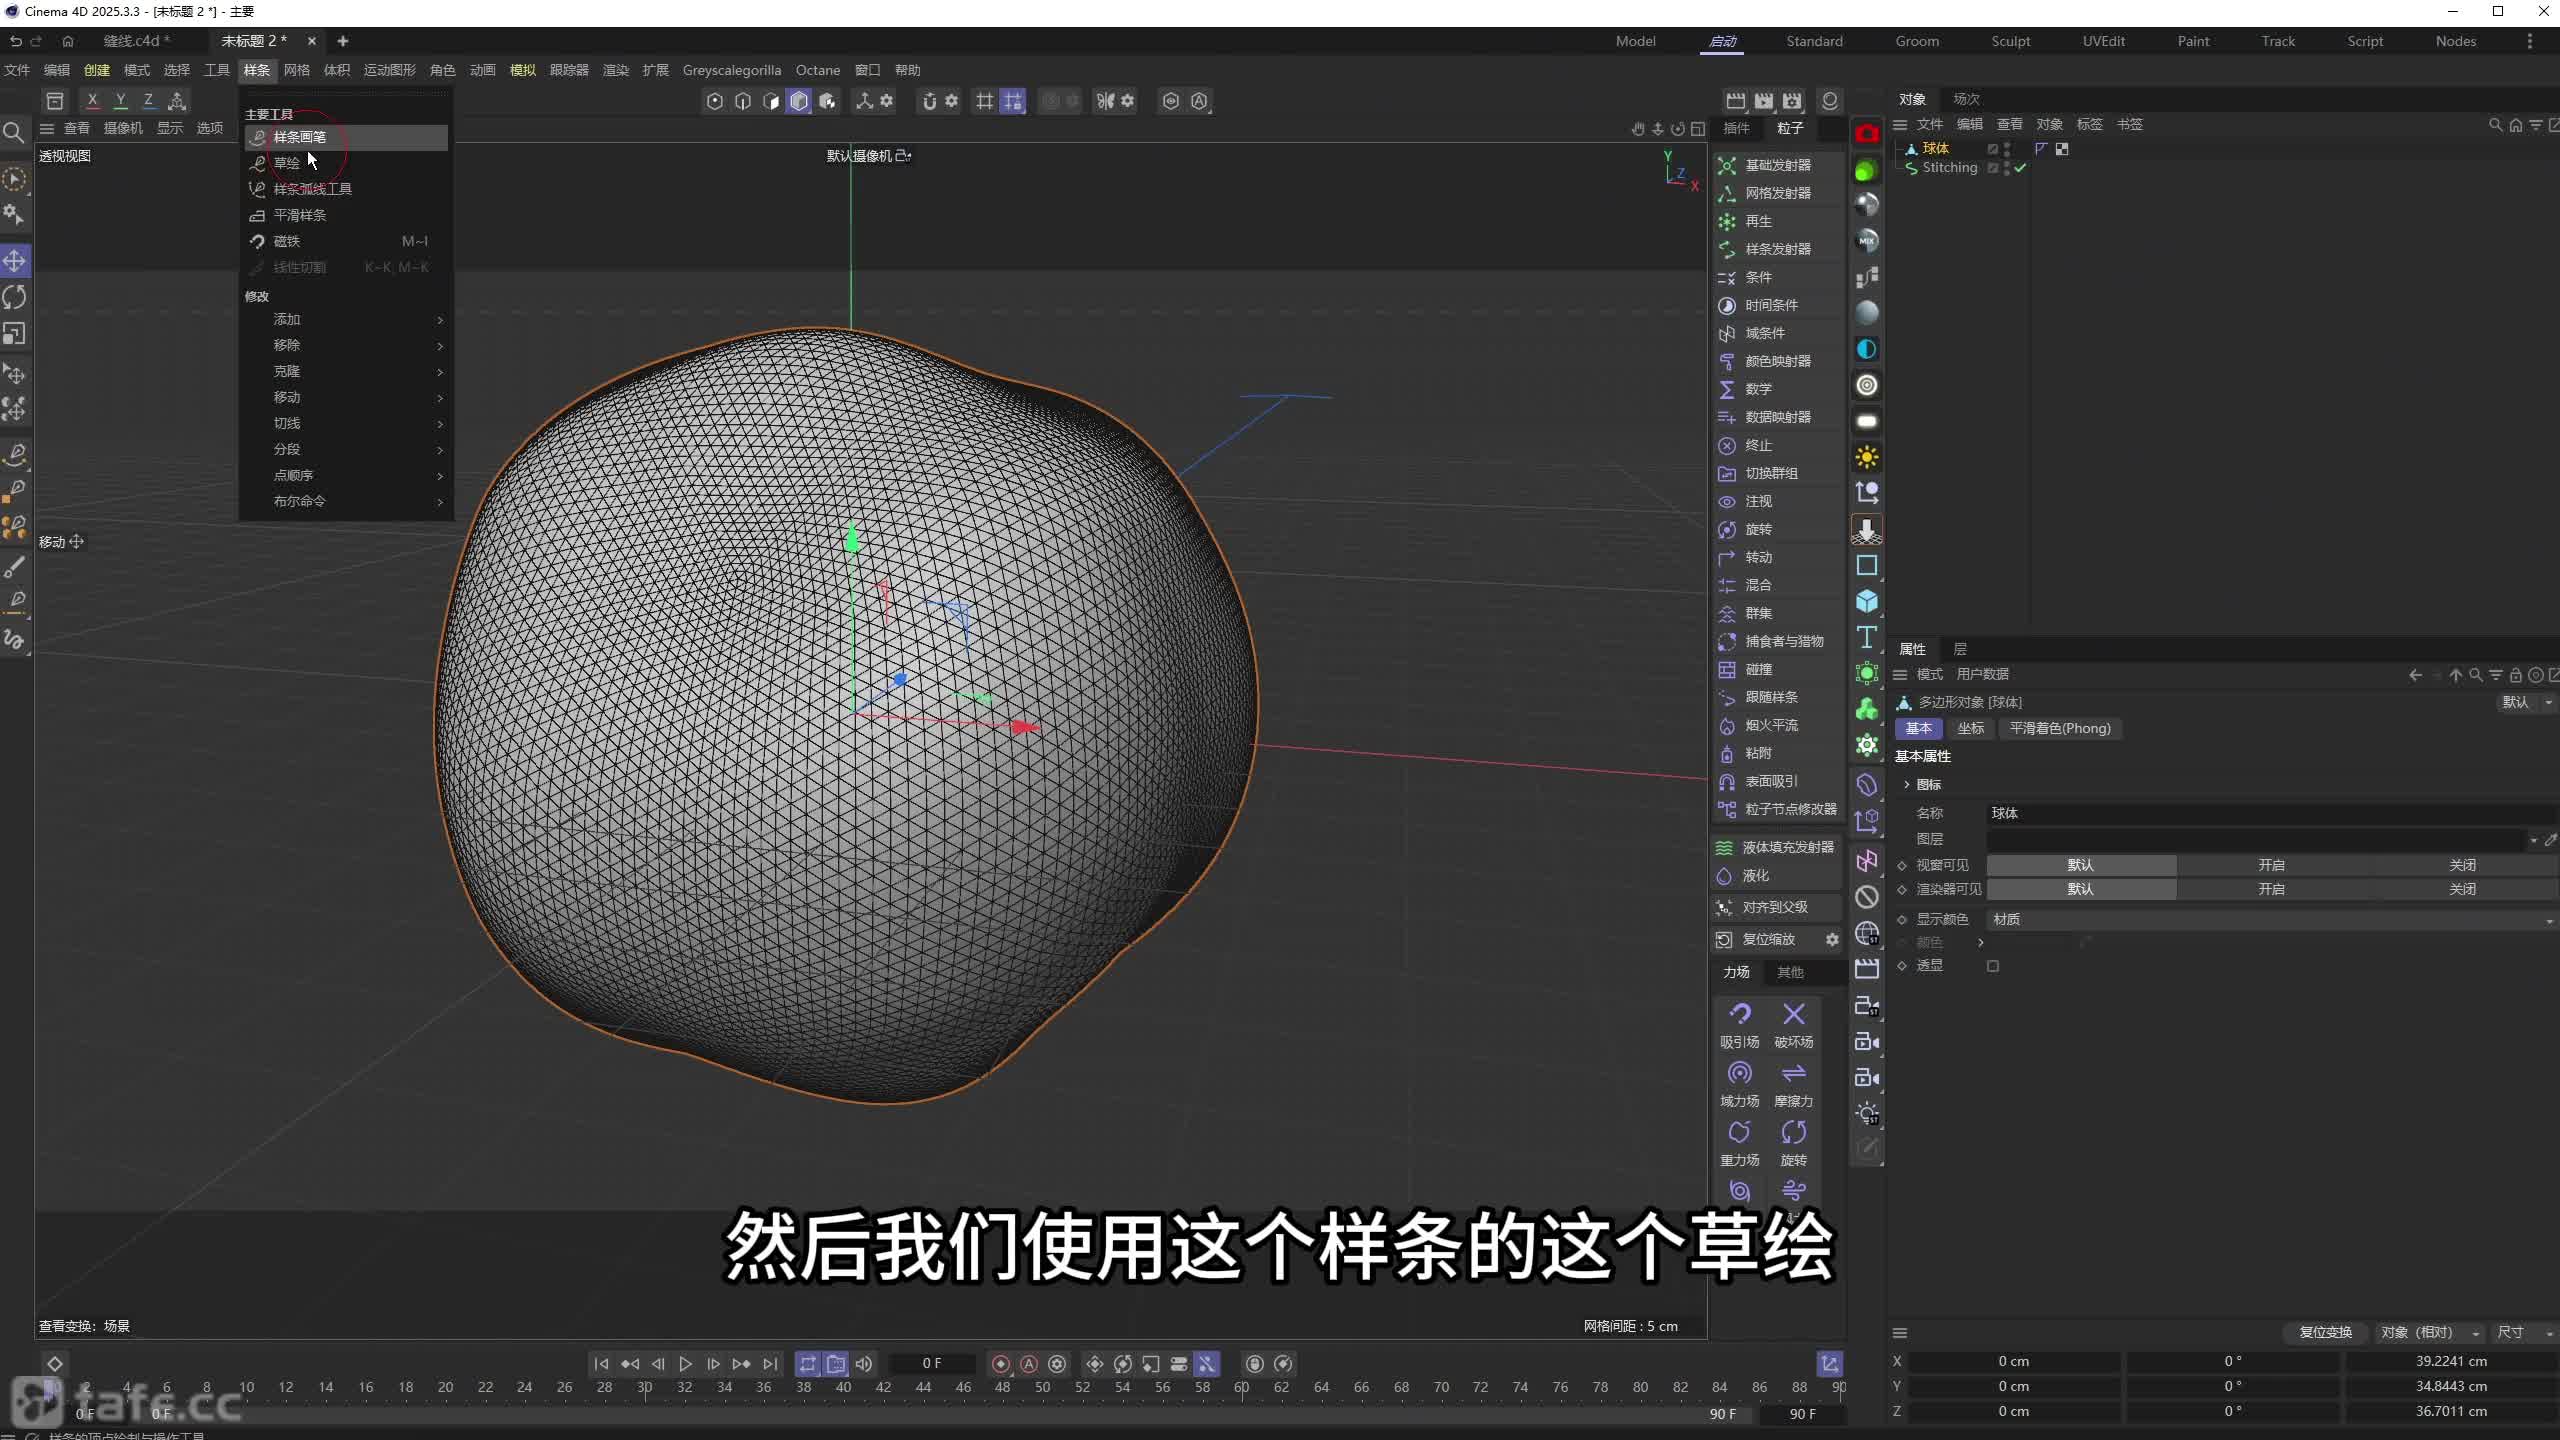Click the 吸引场 attractor force icon
This screenshot has width=2560, height=1440.
1739,1015
